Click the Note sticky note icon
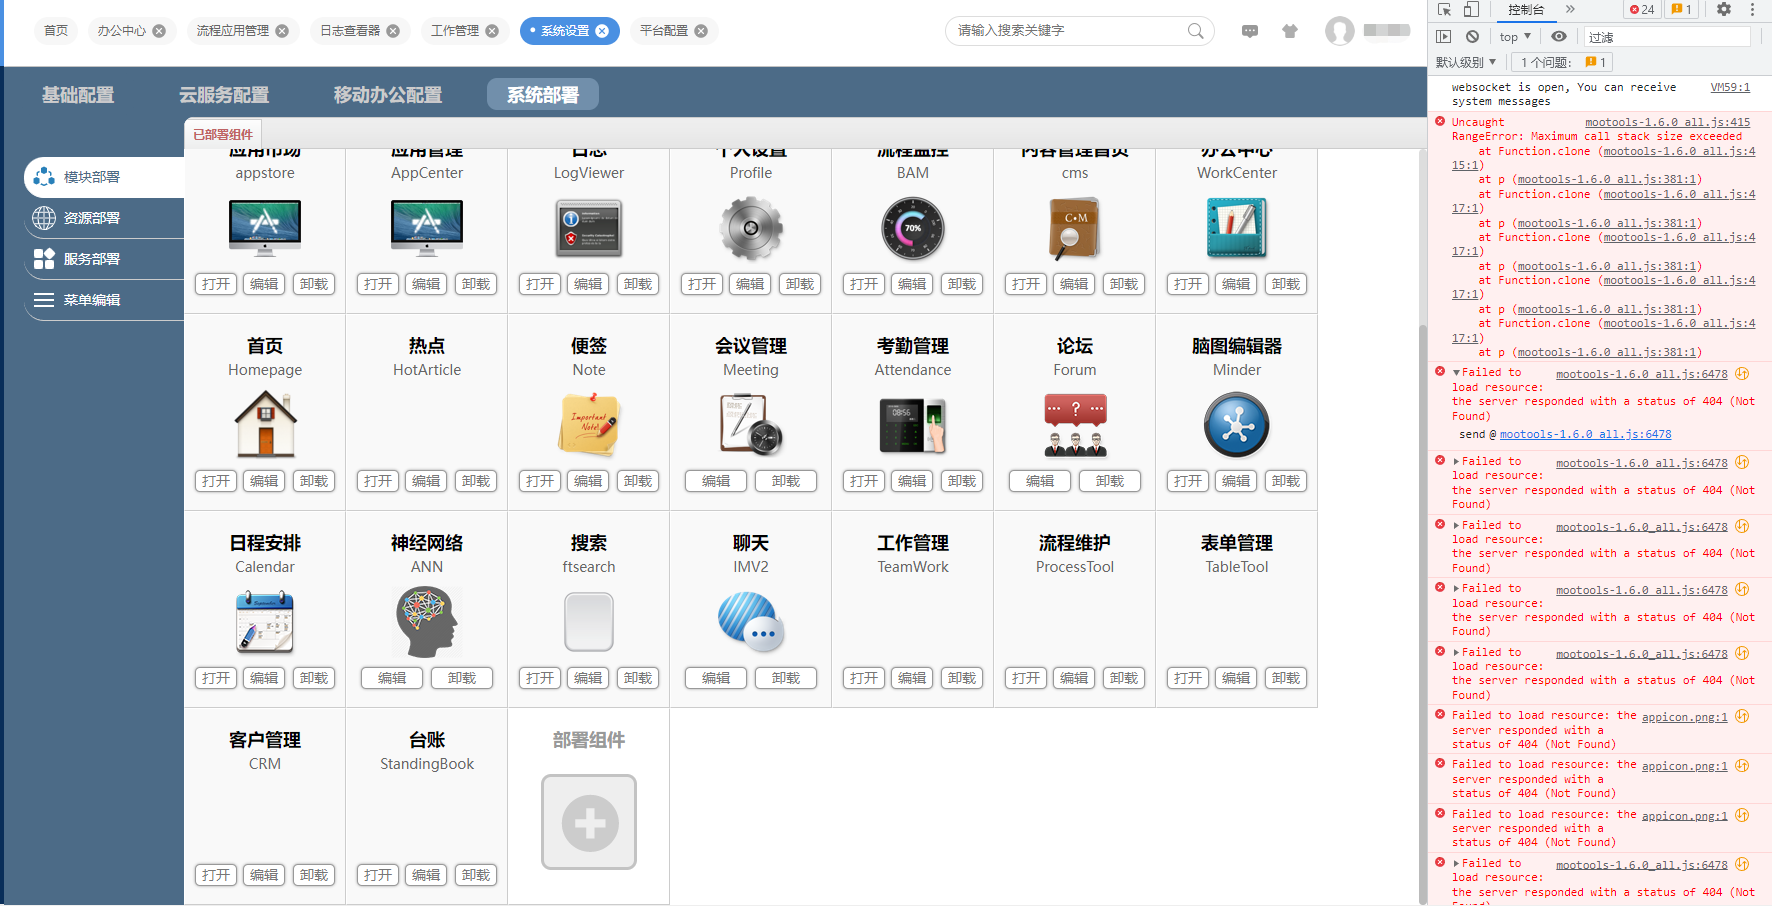Image resolution: width=1772 pixels, height=910 pixels. (589, 425)
